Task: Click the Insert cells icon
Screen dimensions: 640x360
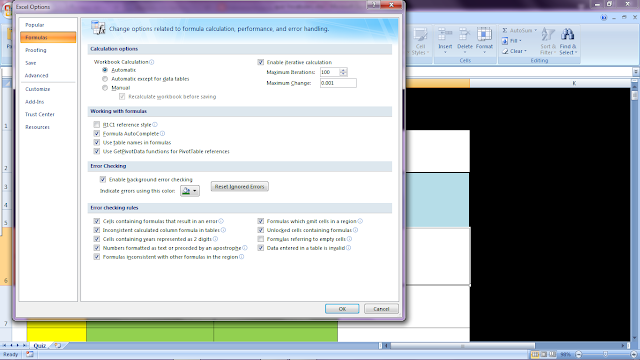Action: point(445,34)
